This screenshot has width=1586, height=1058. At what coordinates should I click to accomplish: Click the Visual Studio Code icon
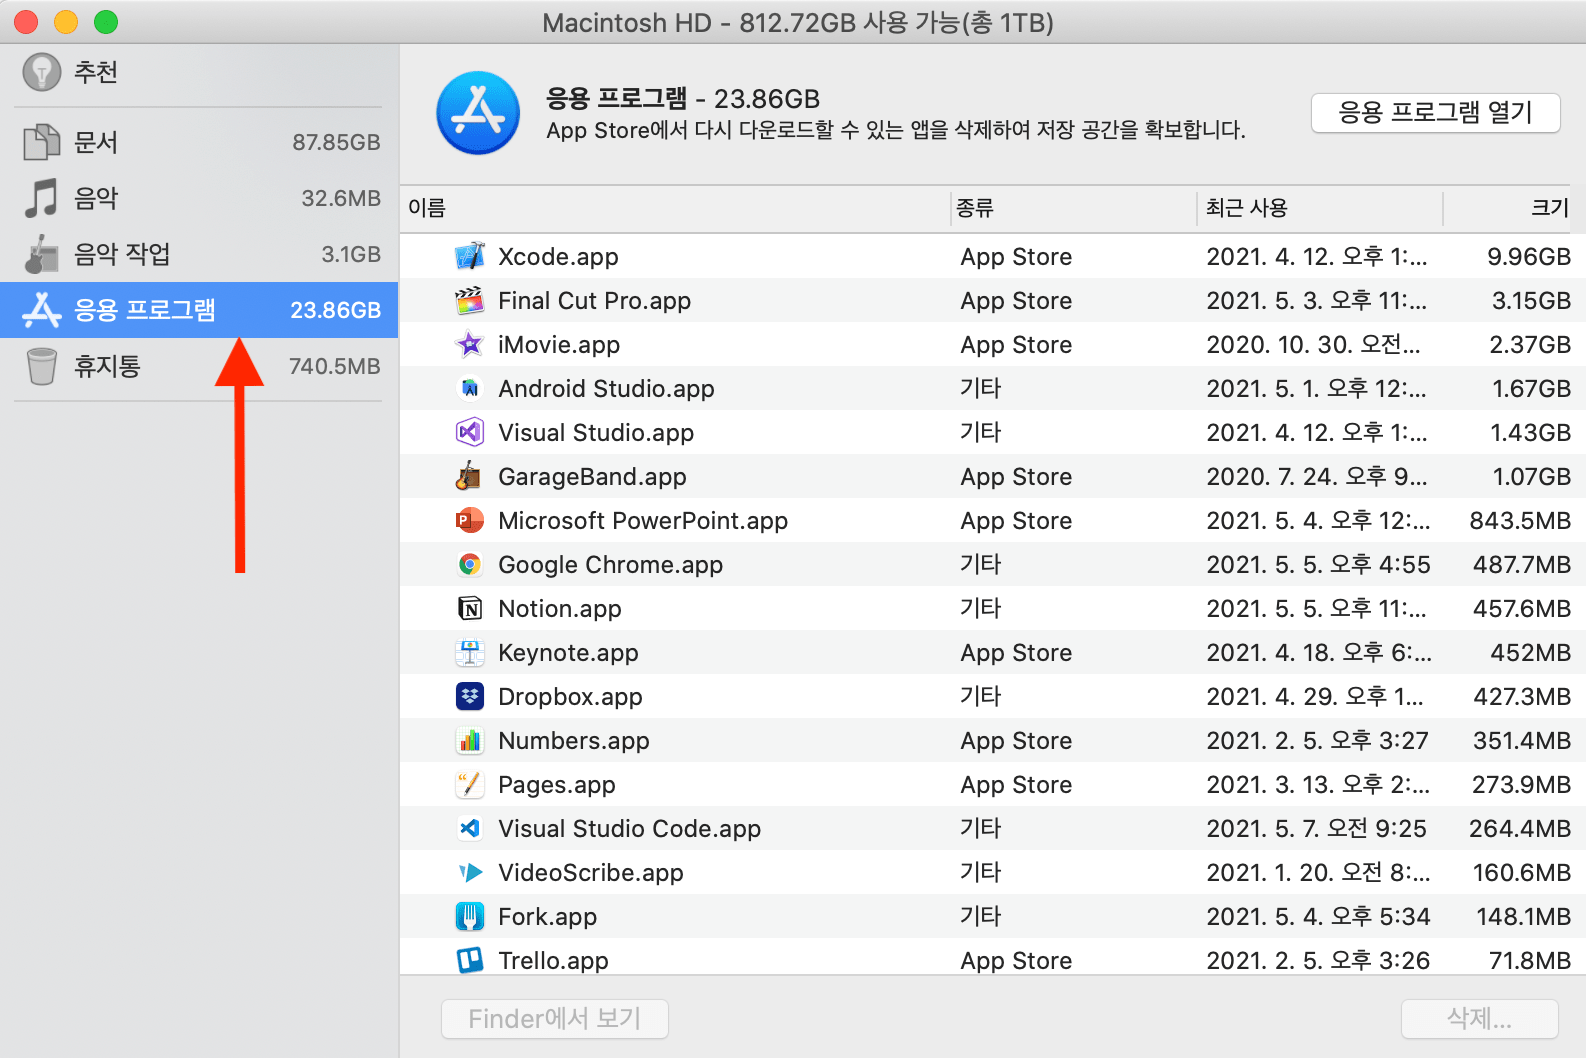point(469,828)
